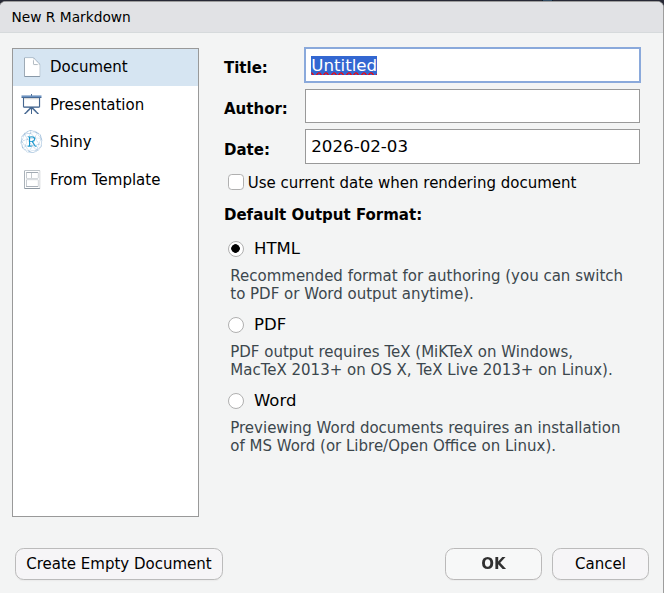Image resolution: width=664 pixels, height=593 pixels.
Task: Choose the PDF output format radio button
Action: (236, 325)
